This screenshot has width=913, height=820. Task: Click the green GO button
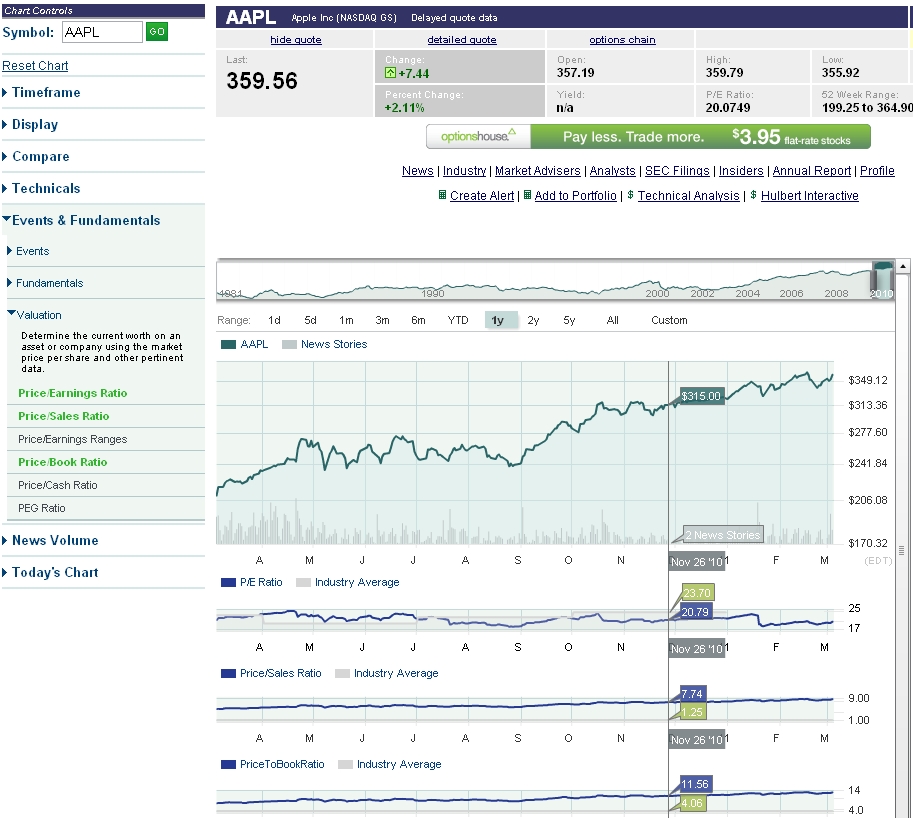click(x=157, y=31)
